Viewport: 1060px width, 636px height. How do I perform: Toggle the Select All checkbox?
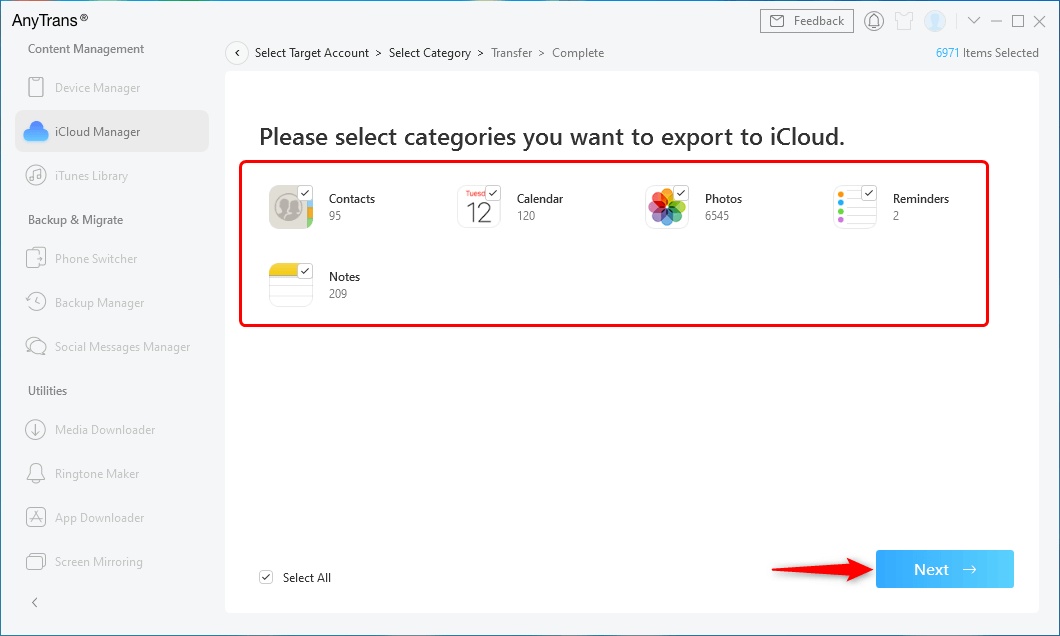(x=266, y=577)
